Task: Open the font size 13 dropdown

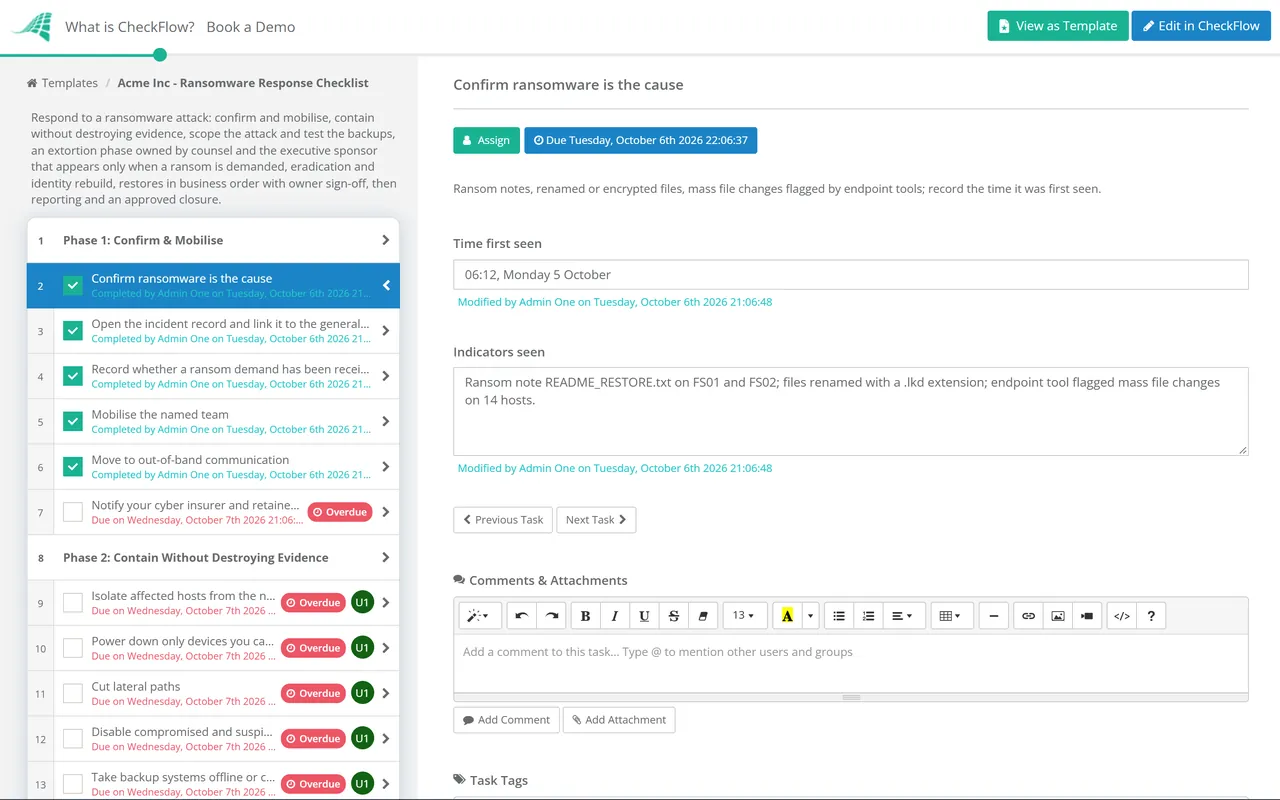Action: pos(744,616)
